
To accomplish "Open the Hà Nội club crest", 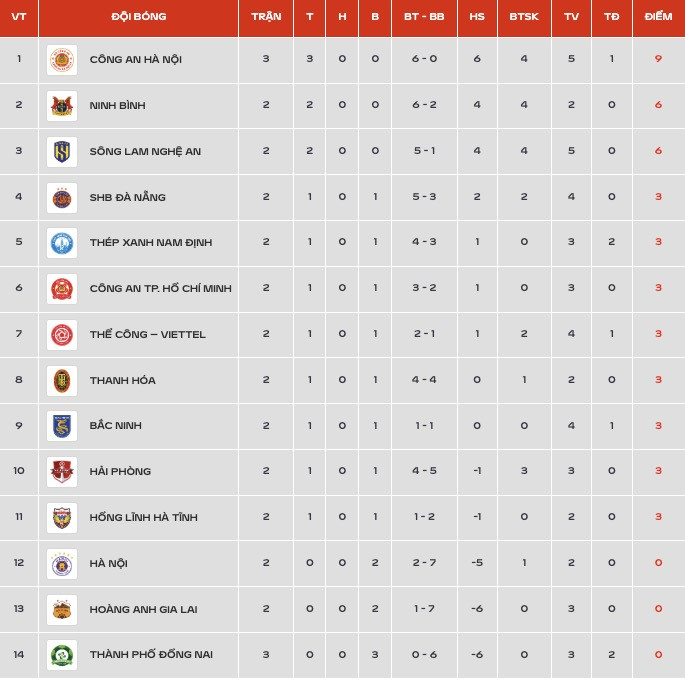I will pyautogui.click(x=62, y=564).
